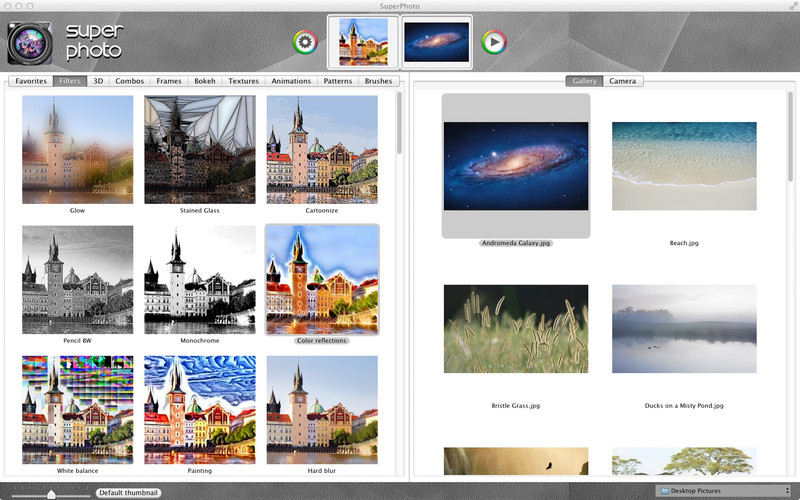Adjust the thumbnail size slider handle
This screenshot has height=500, width=800.
(51, 494)
